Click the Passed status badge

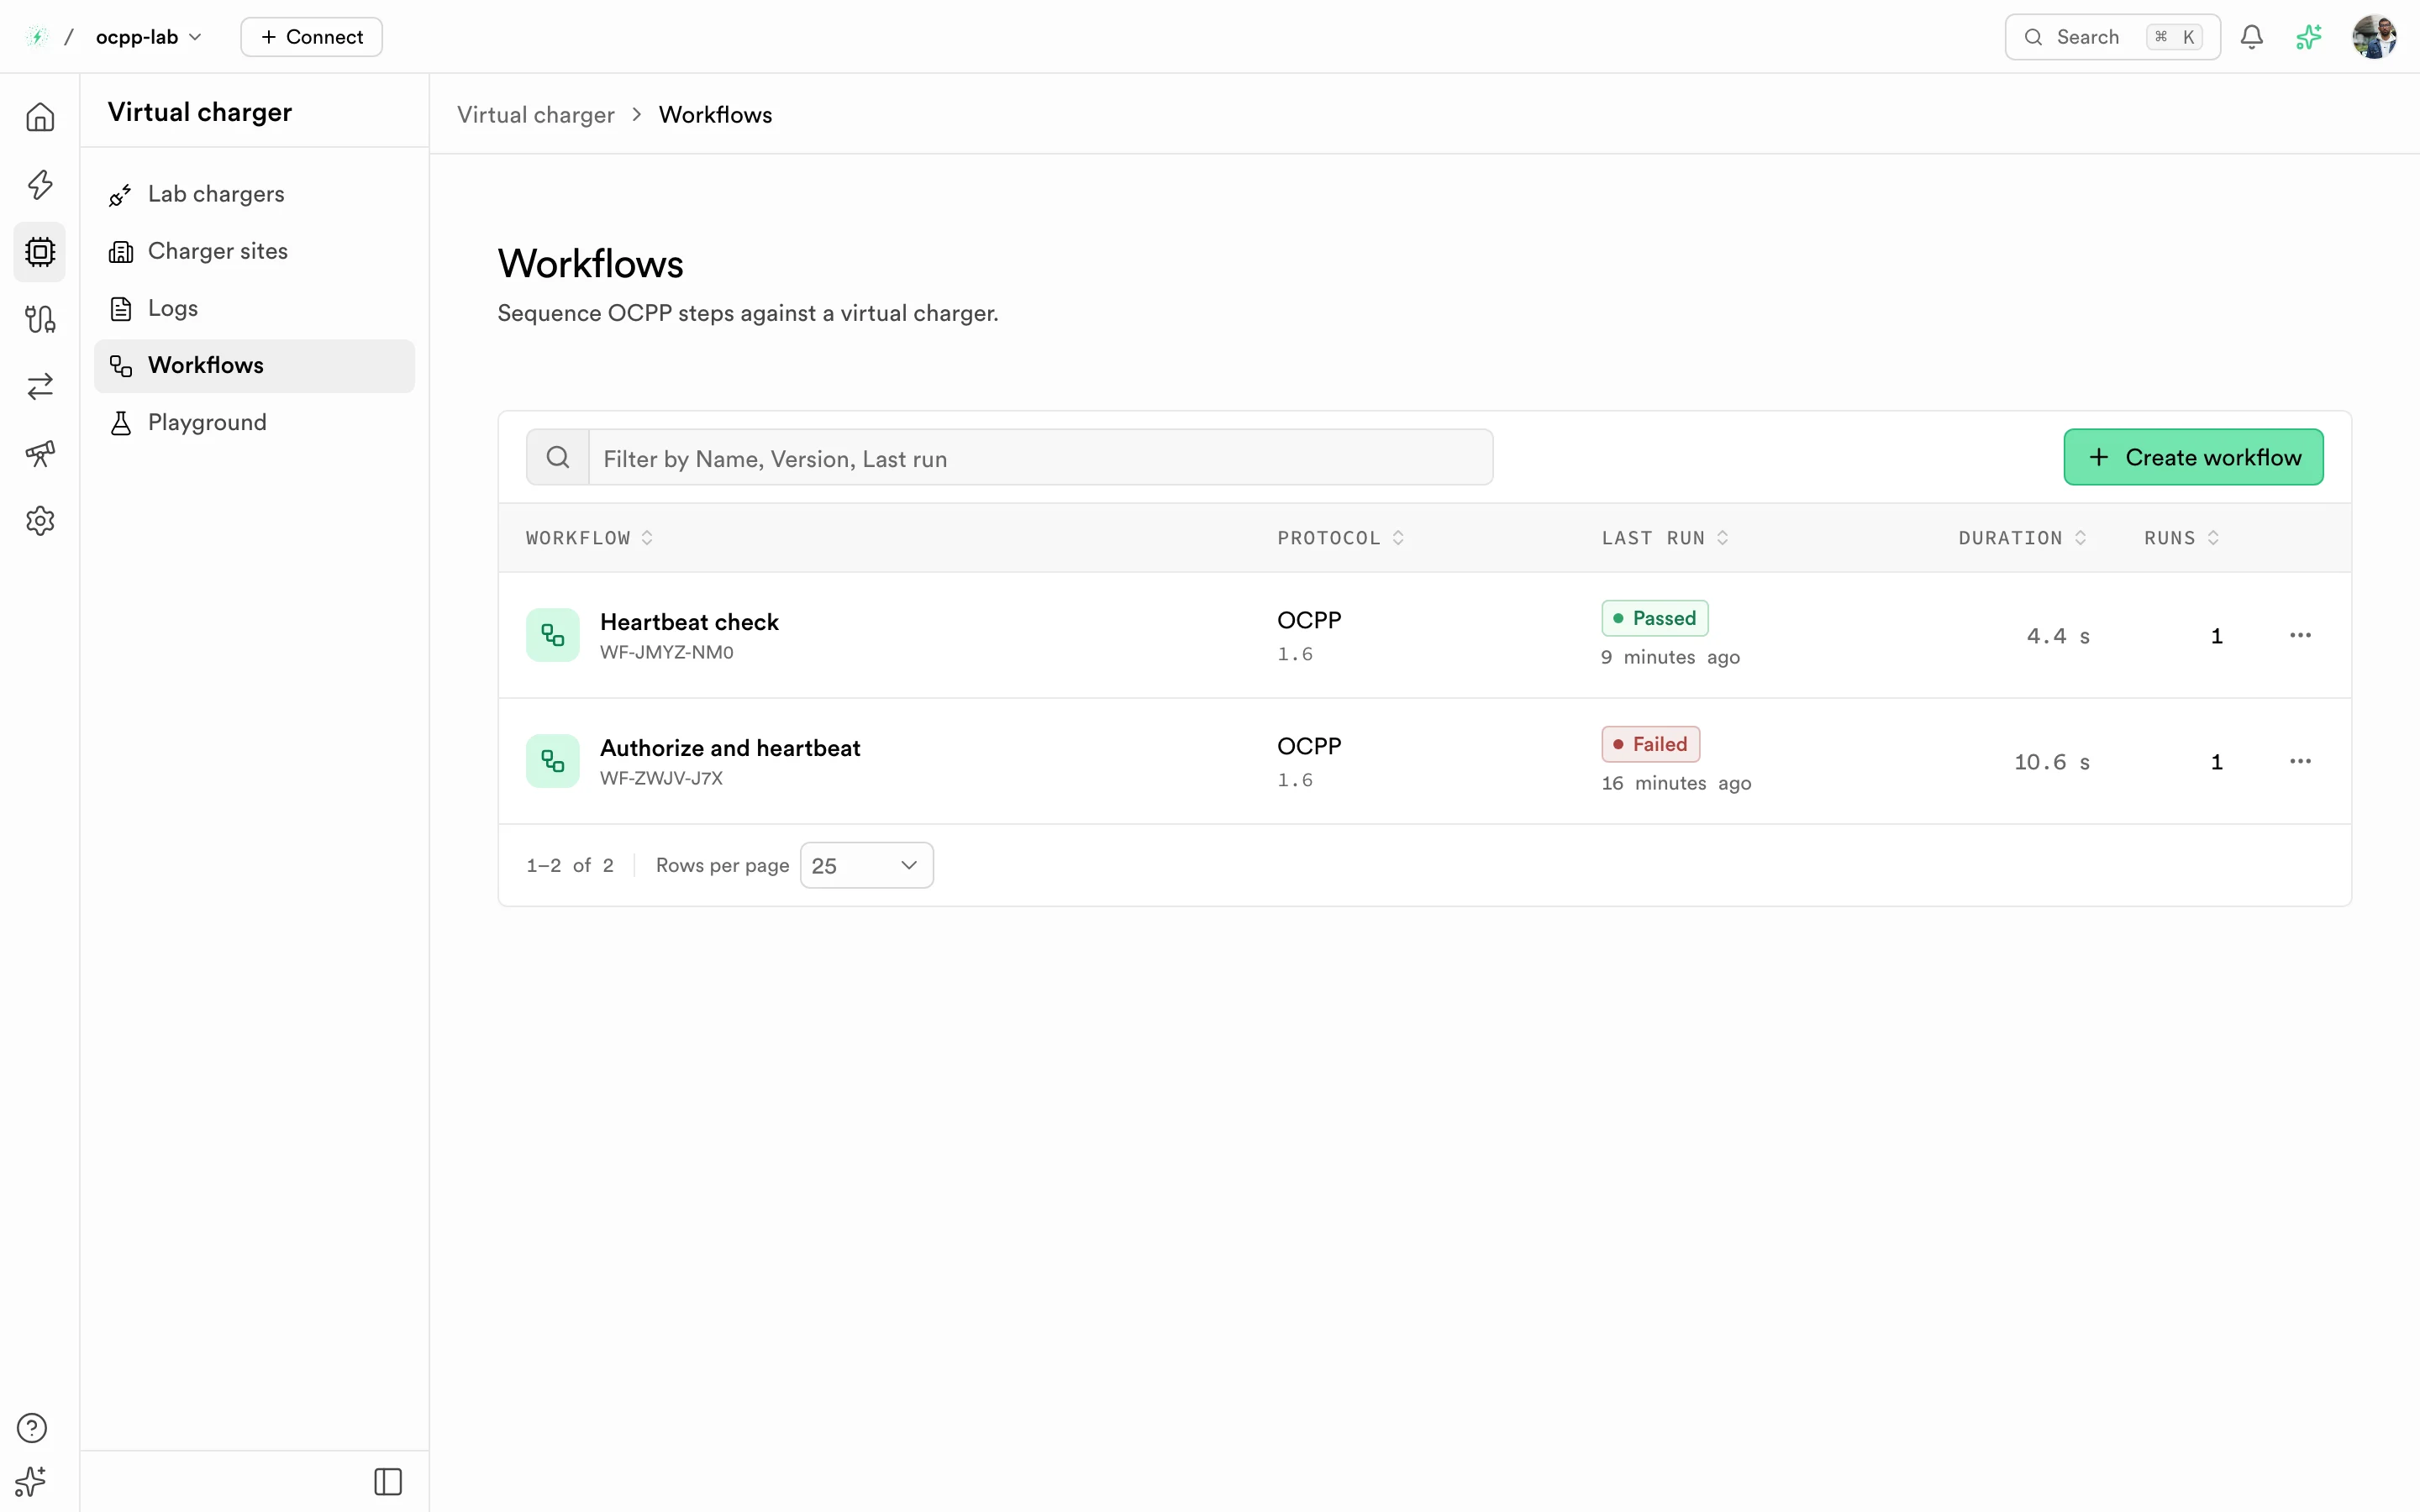pyautogui.click(x=1654, y=618)
